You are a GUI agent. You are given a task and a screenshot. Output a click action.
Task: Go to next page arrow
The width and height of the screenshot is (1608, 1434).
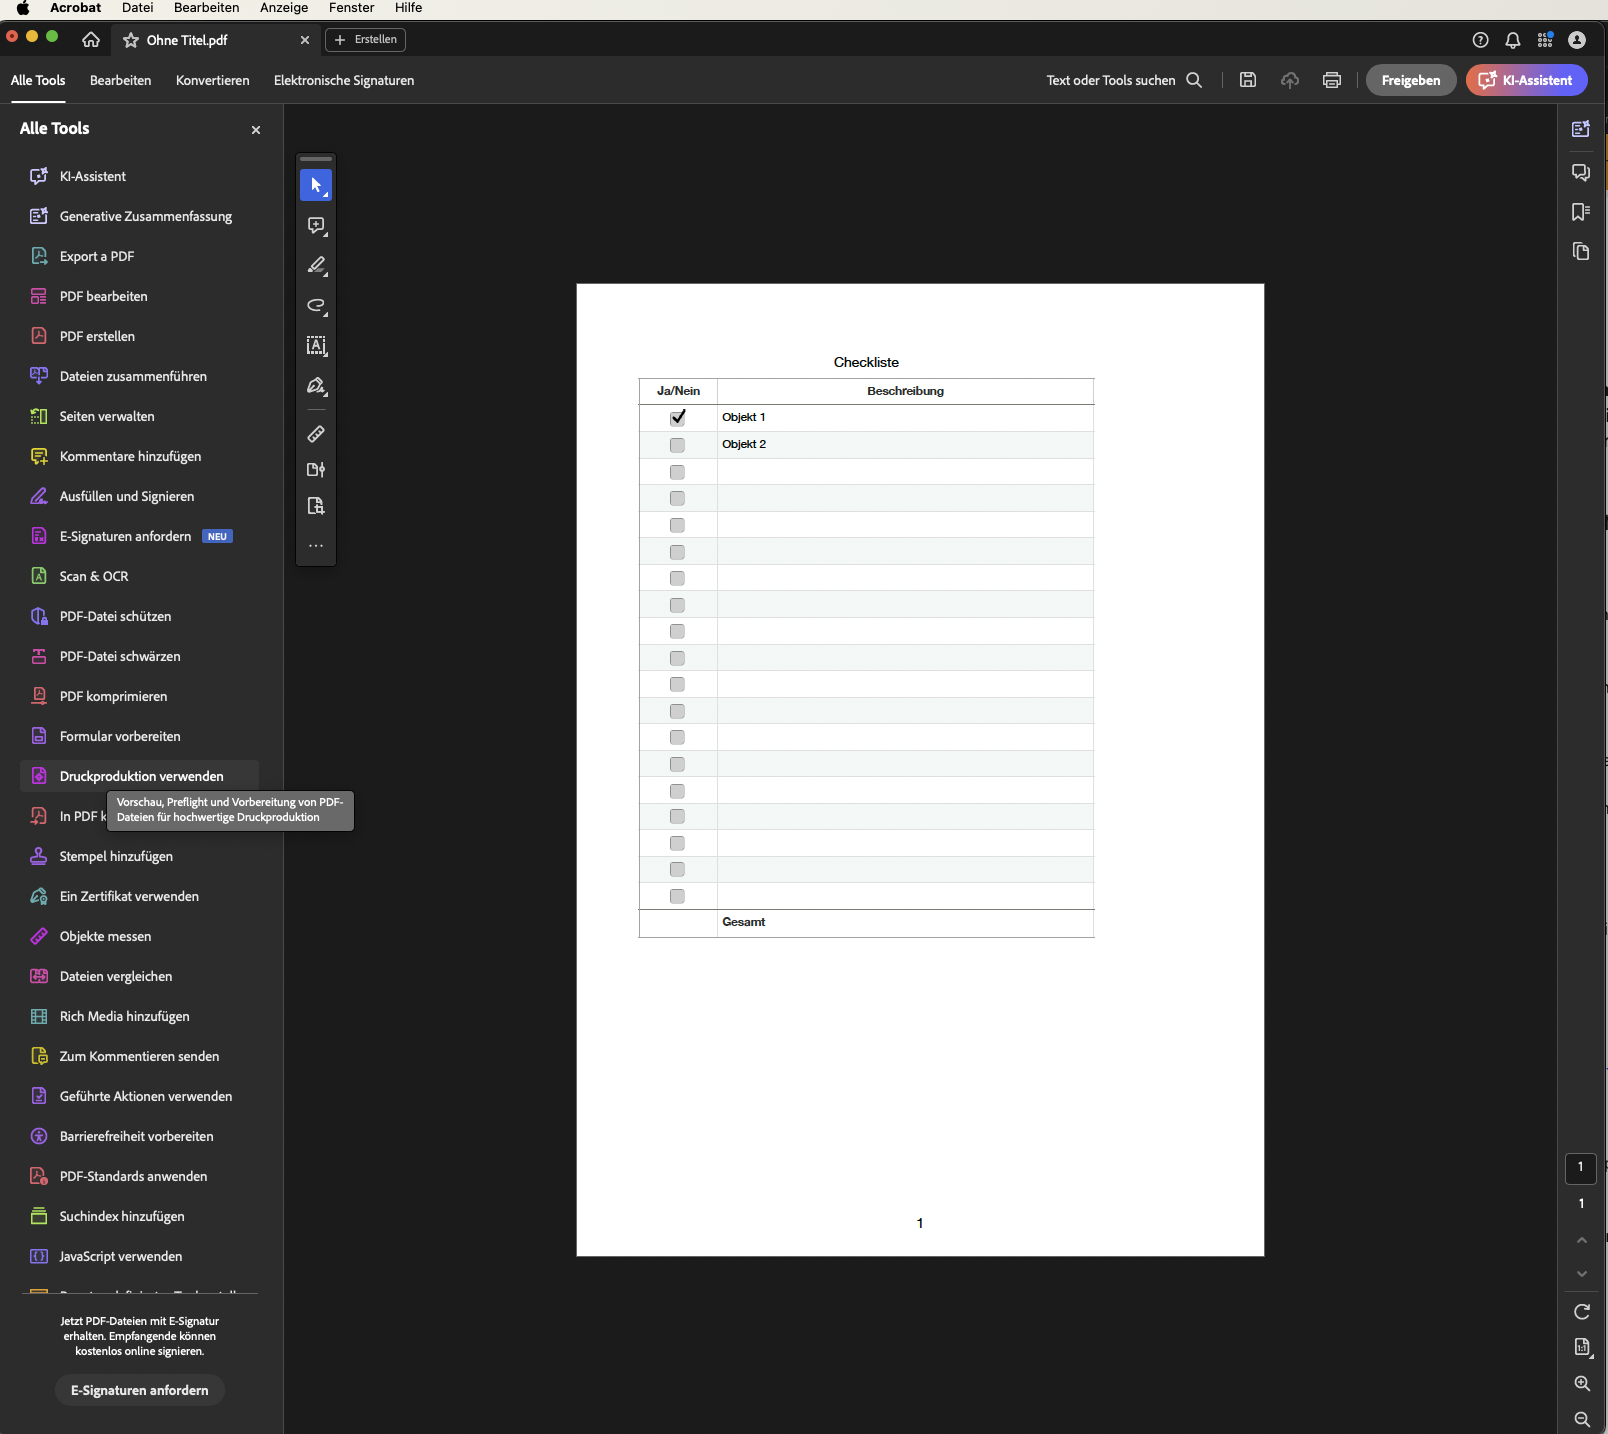(1582, 1274)
